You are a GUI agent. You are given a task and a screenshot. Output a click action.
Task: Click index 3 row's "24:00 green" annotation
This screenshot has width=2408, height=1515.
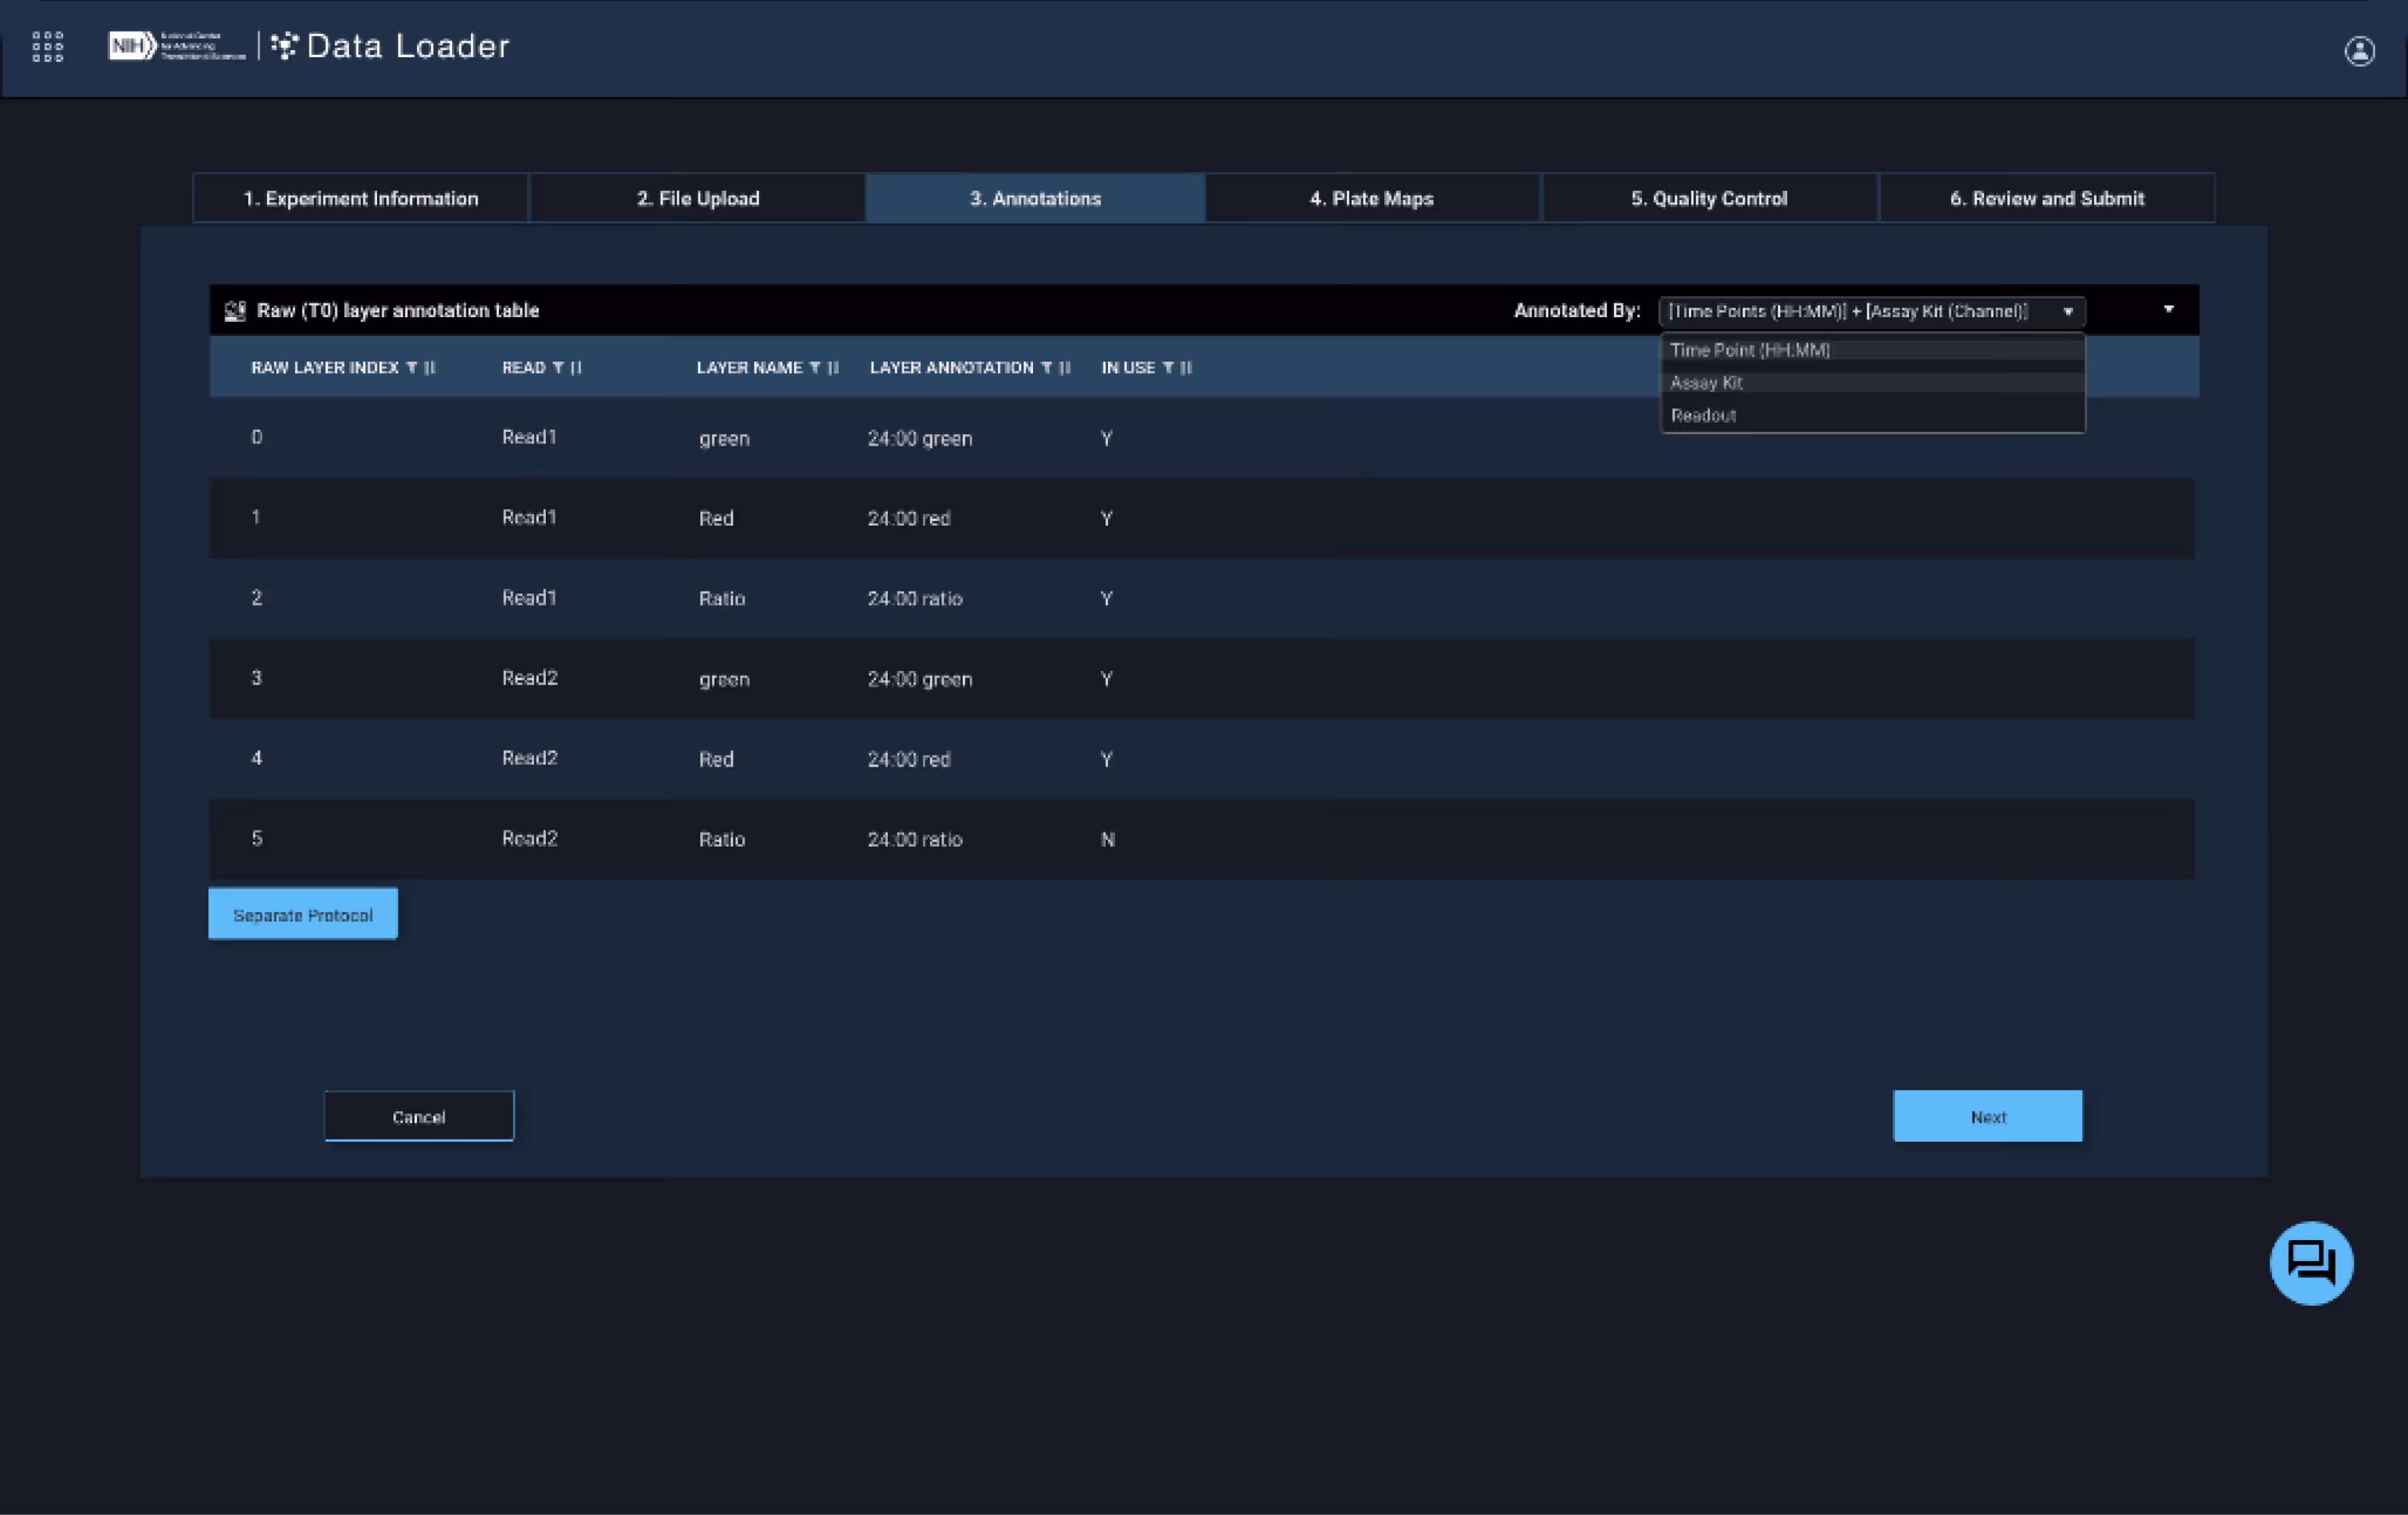920,679
